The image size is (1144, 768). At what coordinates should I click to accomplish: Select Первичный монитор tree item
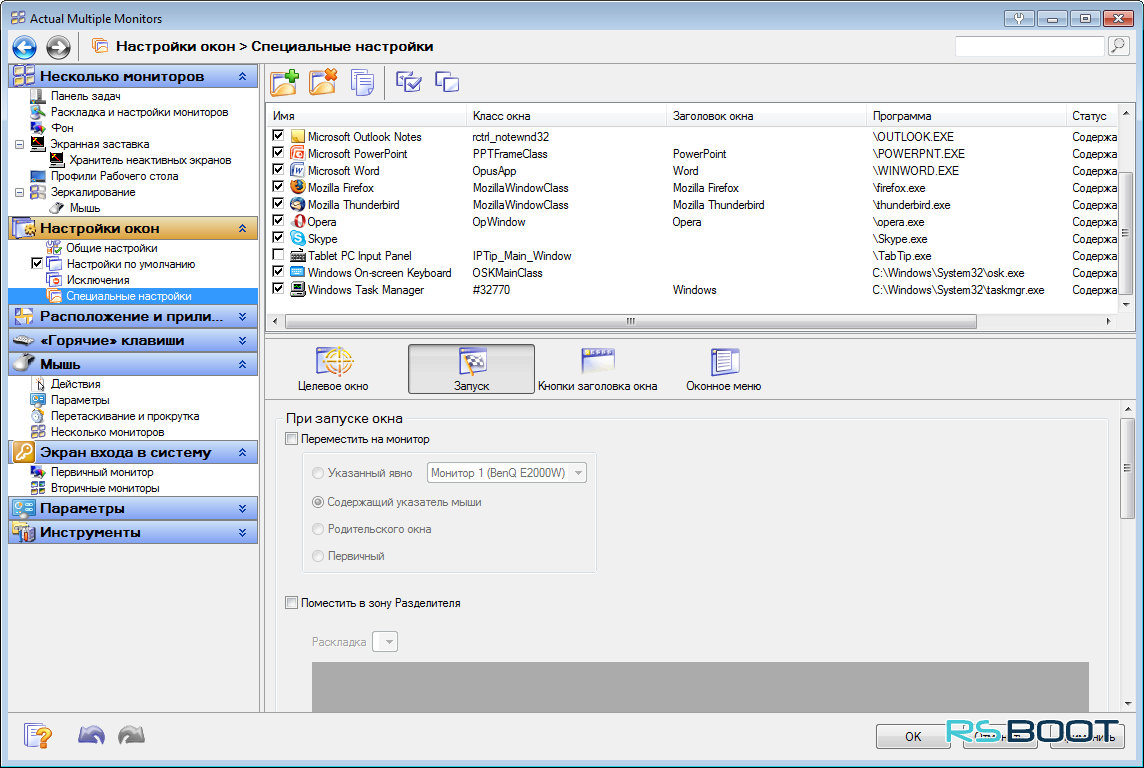[x=102, y=472]
